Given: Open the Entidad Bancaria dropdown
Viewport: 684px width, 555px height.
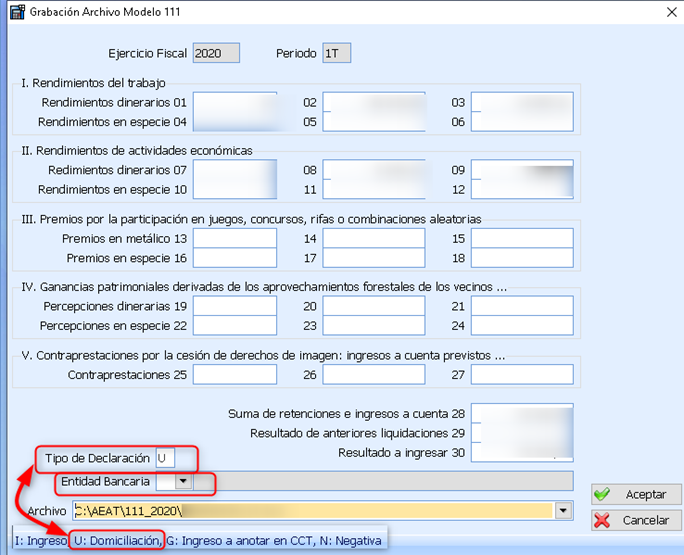Looking at the screenshot, I should coord(183,481).
